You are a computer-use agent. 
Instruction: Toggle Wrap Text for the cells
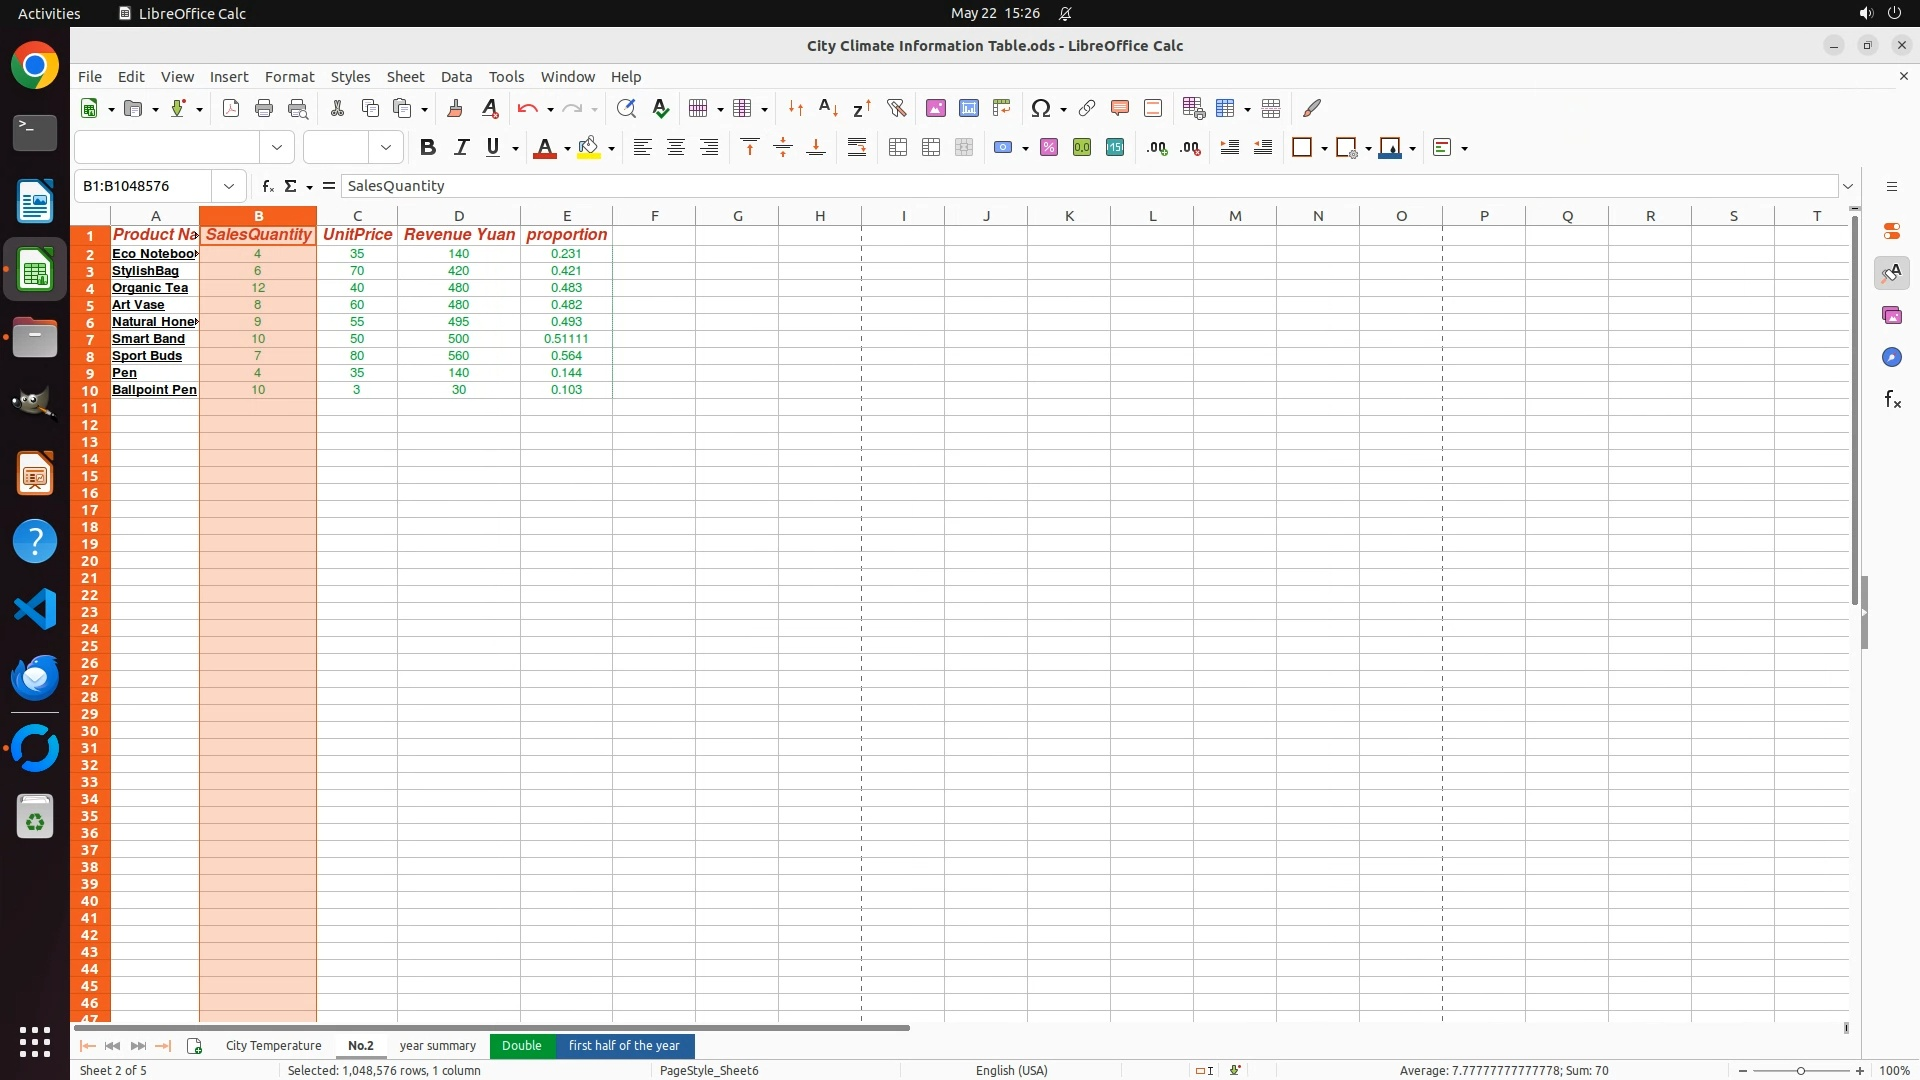pos(857,148)
